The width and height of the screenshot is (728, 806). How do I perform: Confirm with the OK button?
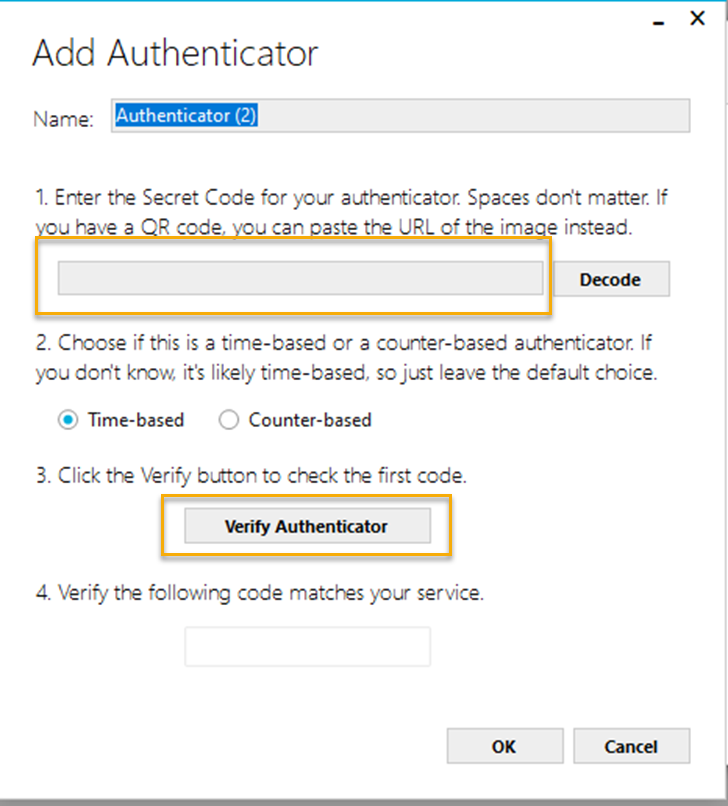(505, 746)
